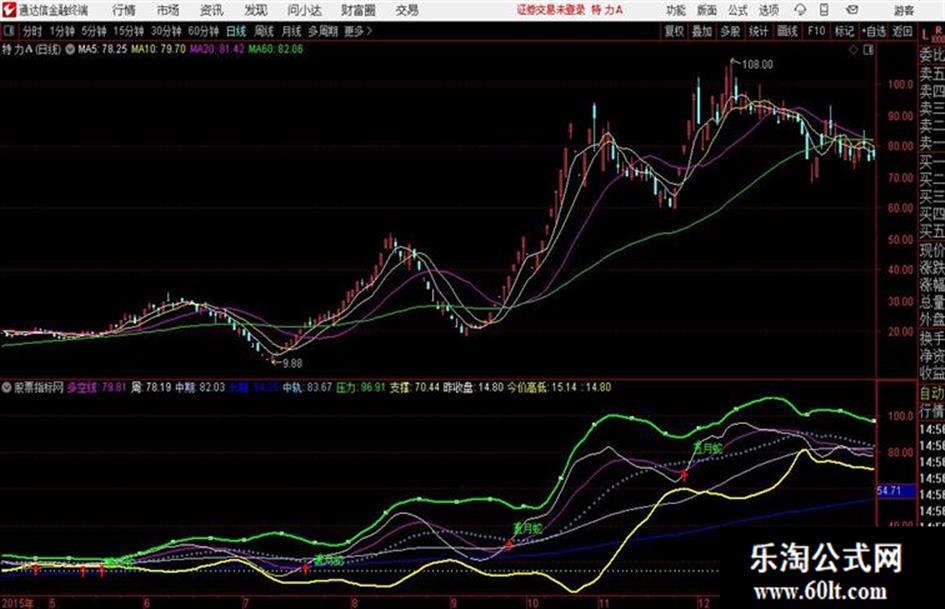Open the customer service headset icon
The image size is (945, 609).
tap(800, 10)
